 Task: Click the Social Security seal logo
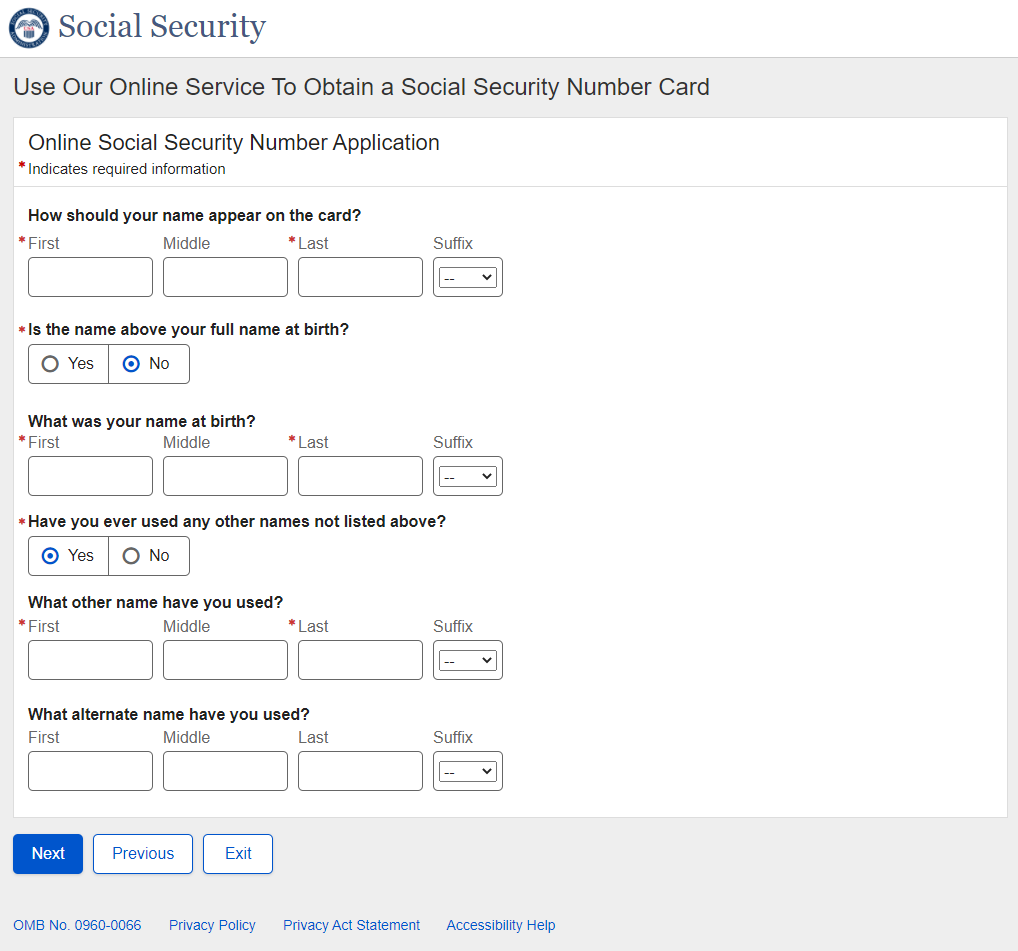(28, 28)
